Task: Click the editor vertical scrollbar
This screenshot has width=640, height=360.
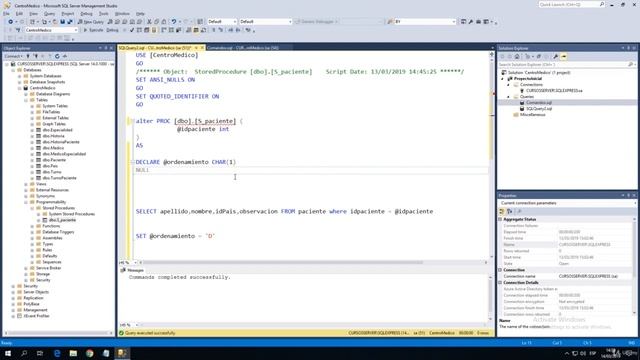Action: [x=491, y=155]
